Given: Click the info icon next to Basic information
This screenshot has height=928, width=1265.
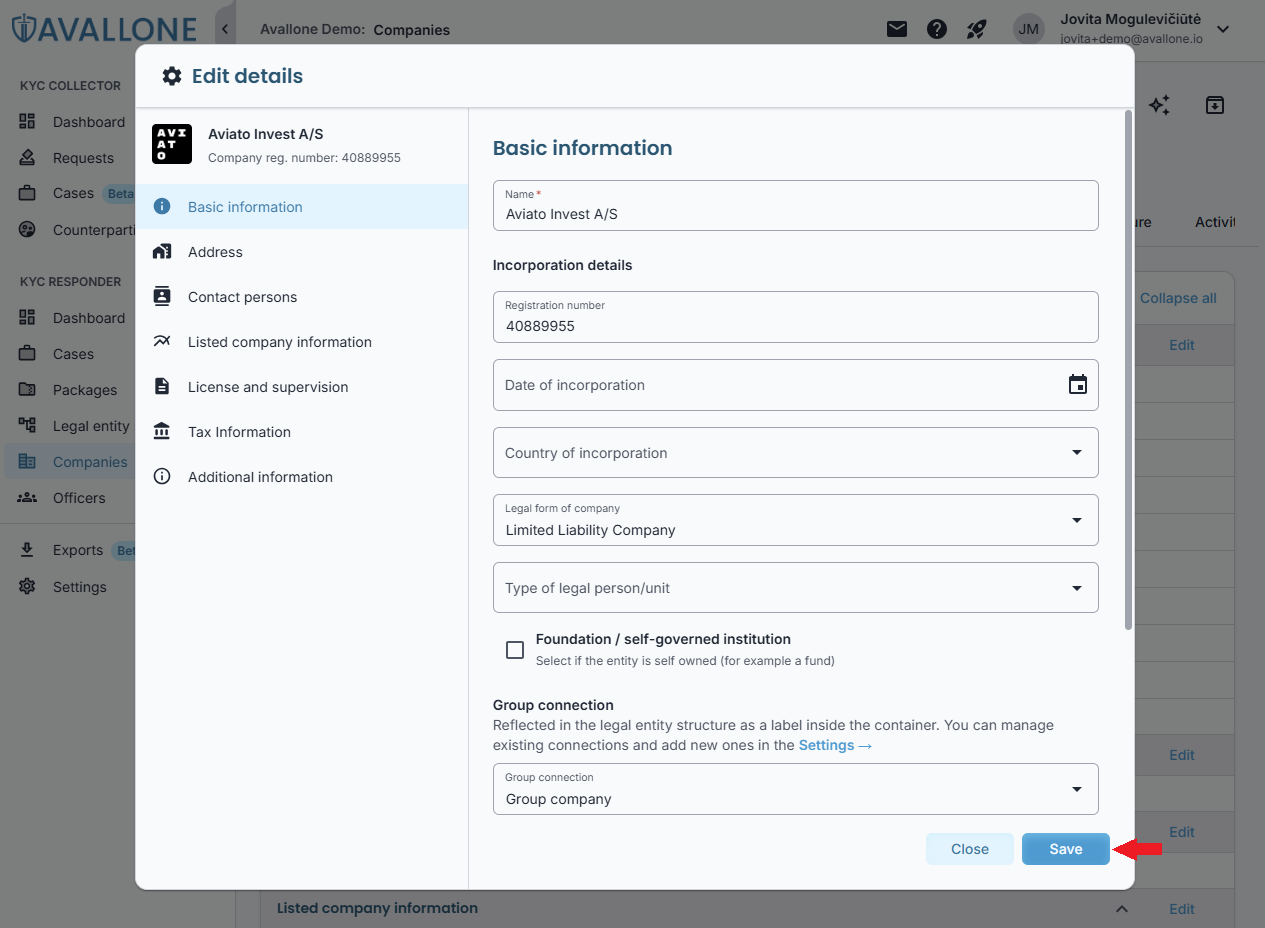Looking at the screenshot, I should click(162, 207).
